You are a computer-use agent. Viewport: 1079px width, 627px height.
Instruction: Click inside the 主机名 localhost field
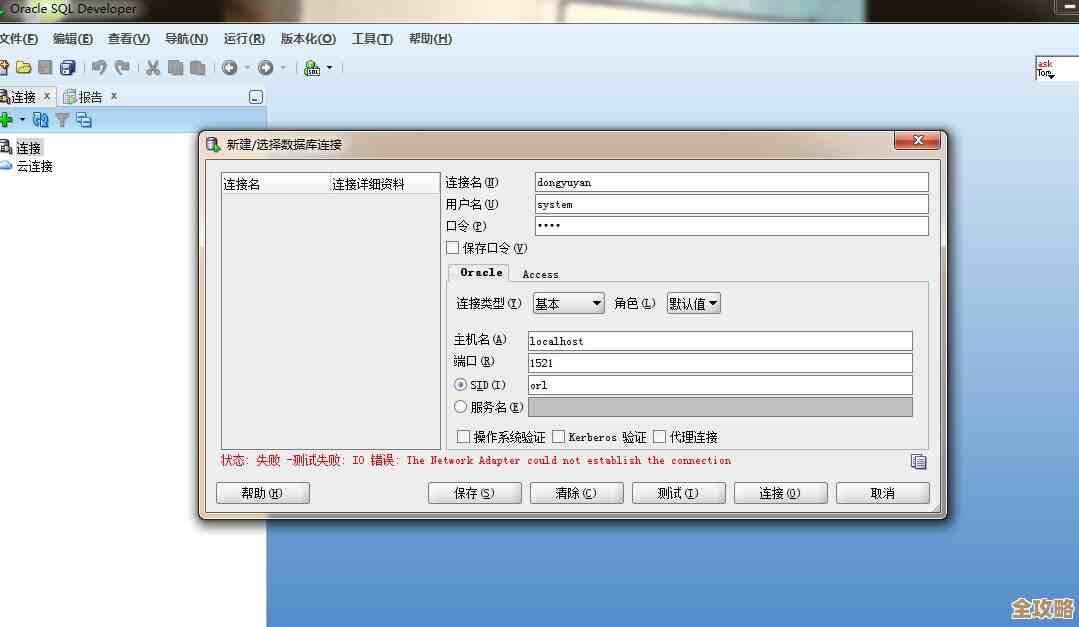[719, 340]
